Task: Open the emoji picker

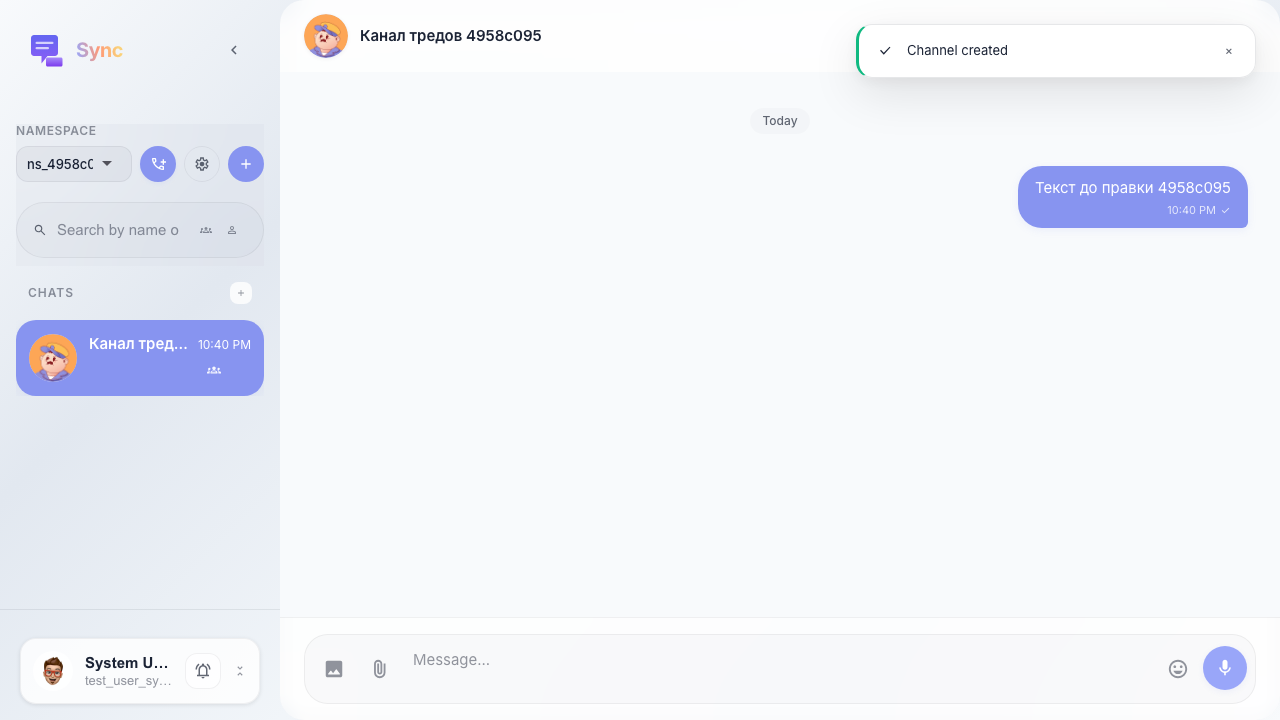Action: point(1178,669)
